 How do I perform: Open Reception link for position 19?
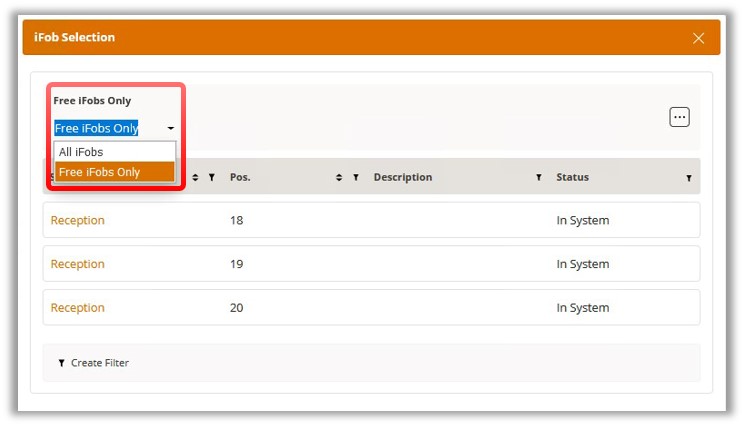click(77, 264)
